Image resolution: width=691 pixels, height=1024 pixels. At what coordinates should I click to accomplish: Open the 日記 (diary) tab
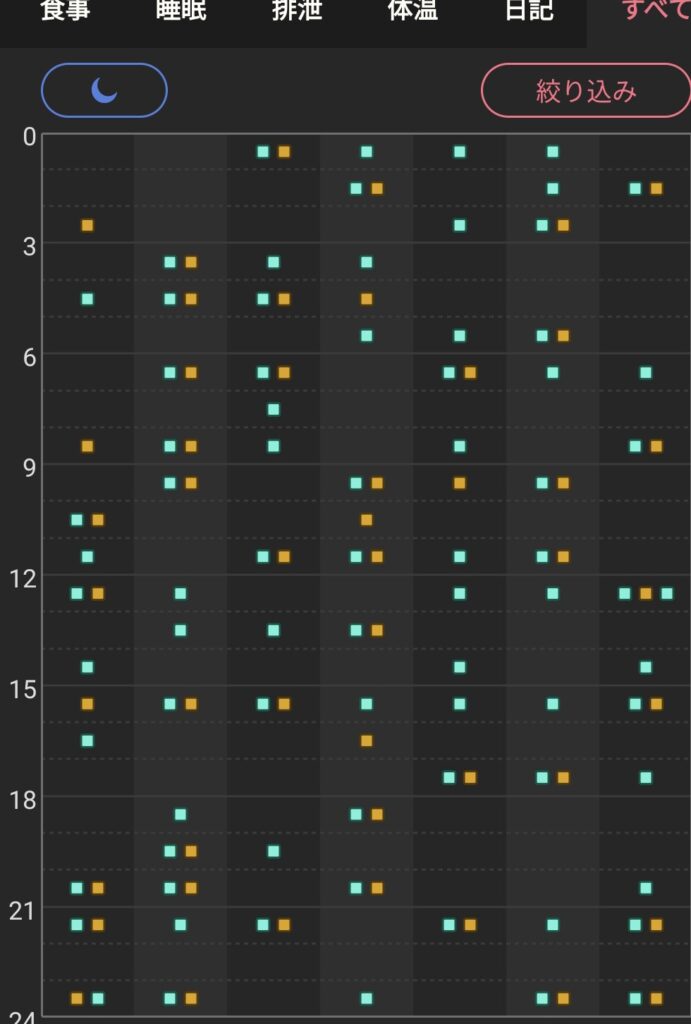click(x=529, y=12)
